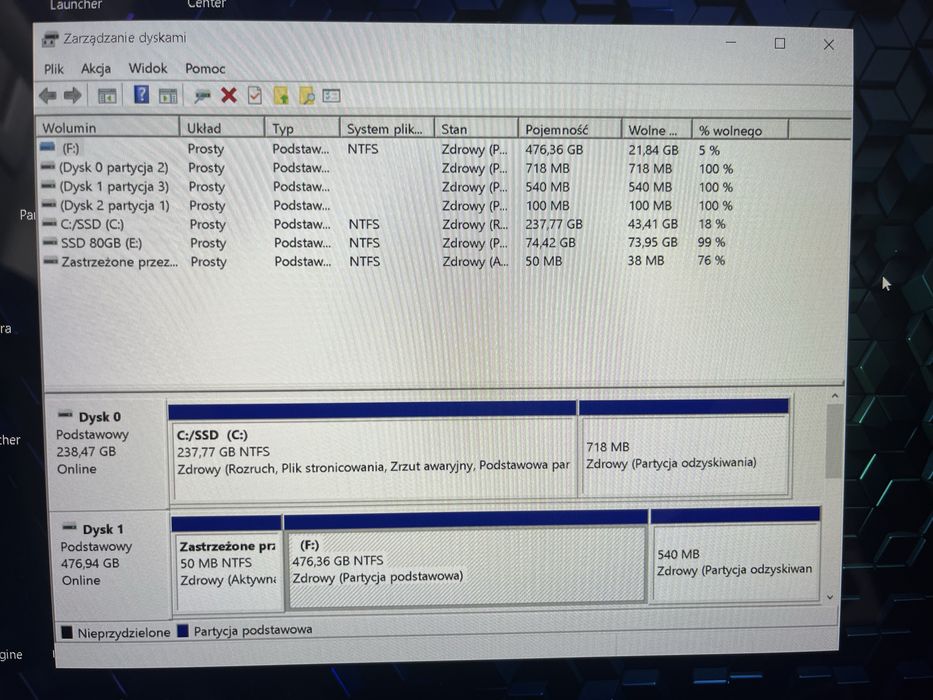The width and height of the screenshot is (933, 700).
Task: Sort by the Układ column header
Action: (221, 128)
